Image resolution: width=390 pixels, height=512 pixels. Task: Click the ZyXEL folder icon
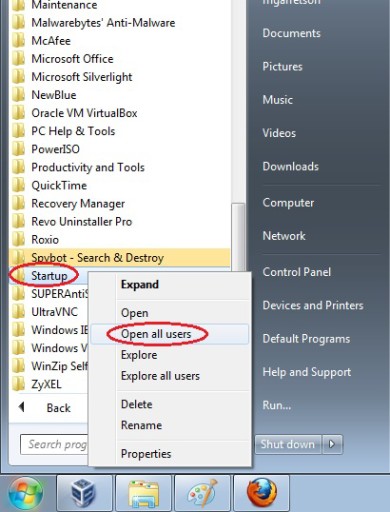point(18,384)
